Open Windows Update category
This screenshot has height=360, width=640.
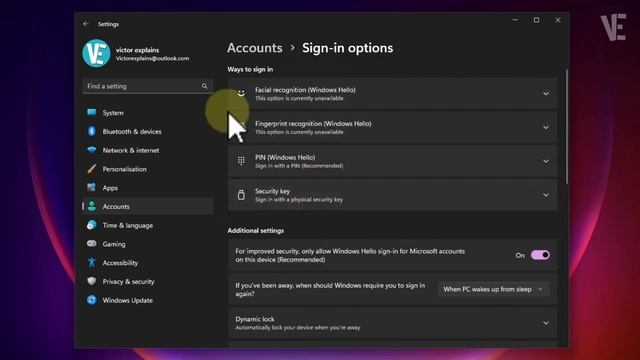pyautogui.click(x=148, y=300)
